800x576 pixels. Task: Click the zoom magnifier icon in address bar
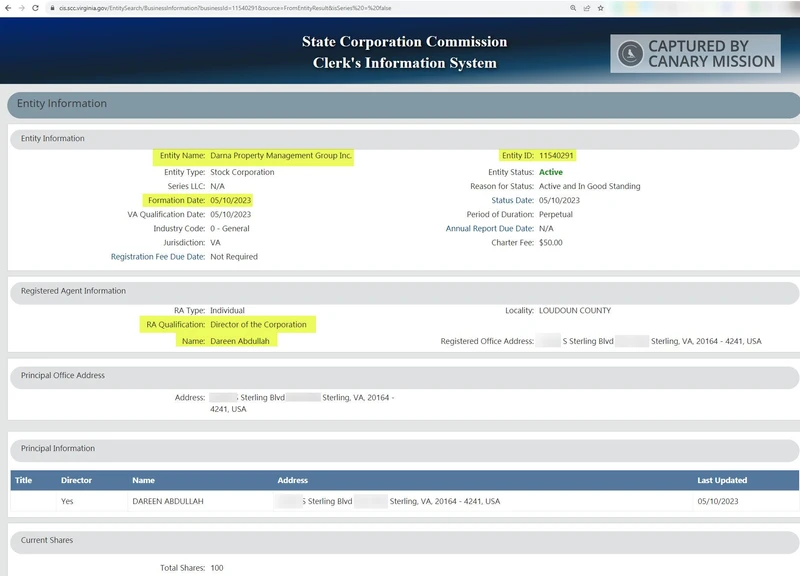[573, 7]
